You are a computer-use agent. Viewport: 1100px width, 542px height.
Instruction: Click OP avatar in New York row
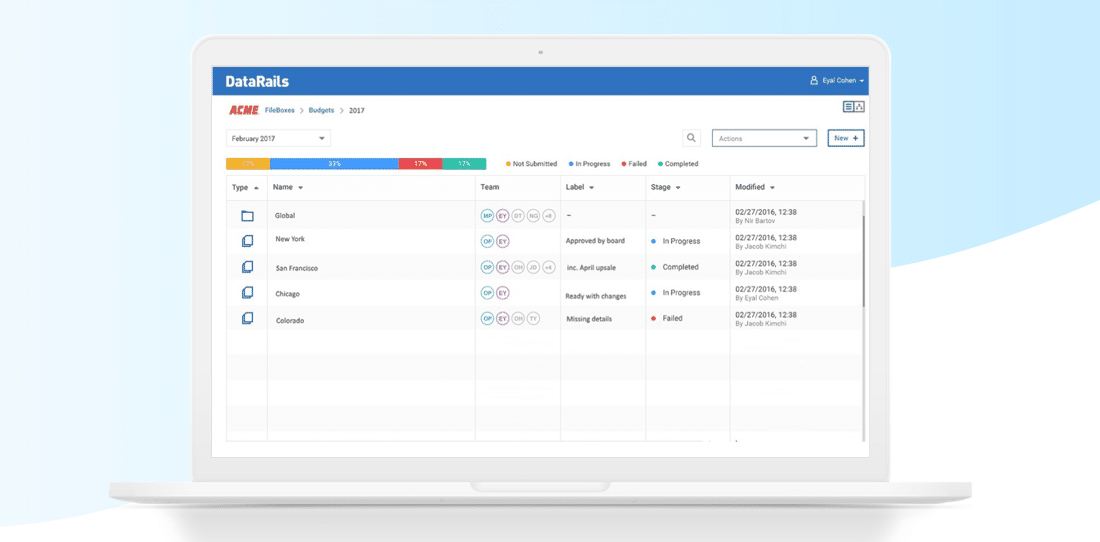tap(487, 241)
